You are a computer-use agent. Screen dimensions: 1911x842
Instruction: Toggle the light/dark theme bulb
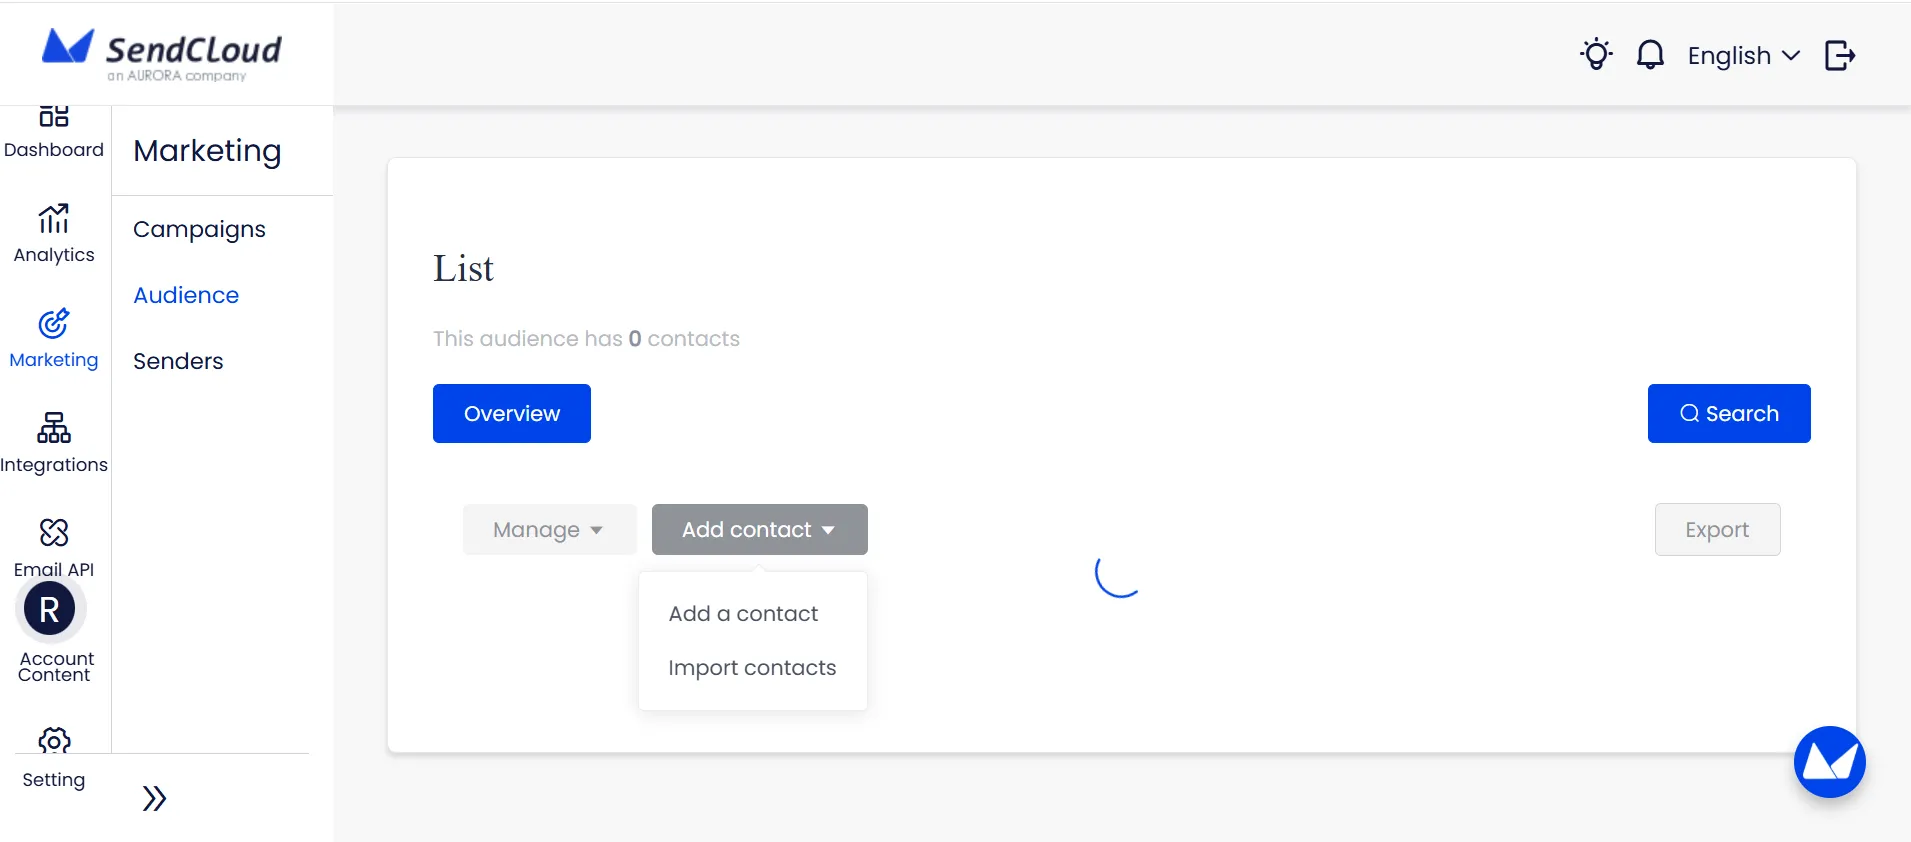click(1596, 55)
